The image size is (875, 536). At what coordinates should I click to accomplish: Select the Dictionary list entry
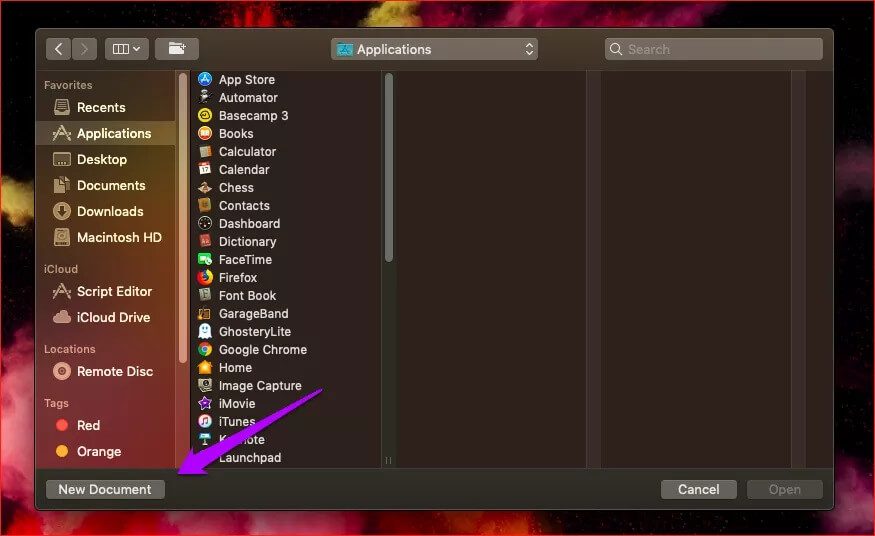click(x=286, y=242)
